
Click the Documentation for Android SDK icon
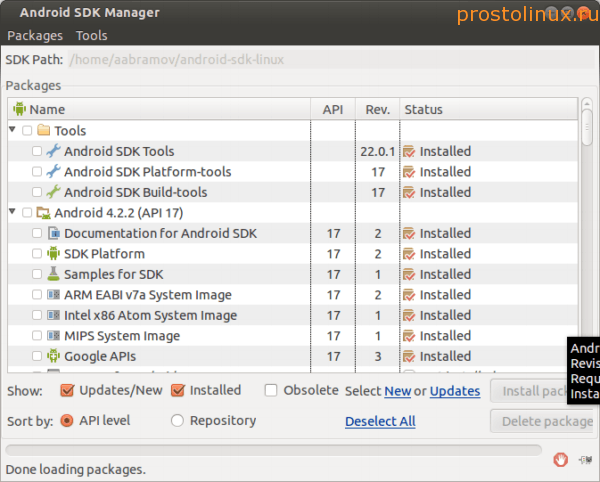(54, 233)
